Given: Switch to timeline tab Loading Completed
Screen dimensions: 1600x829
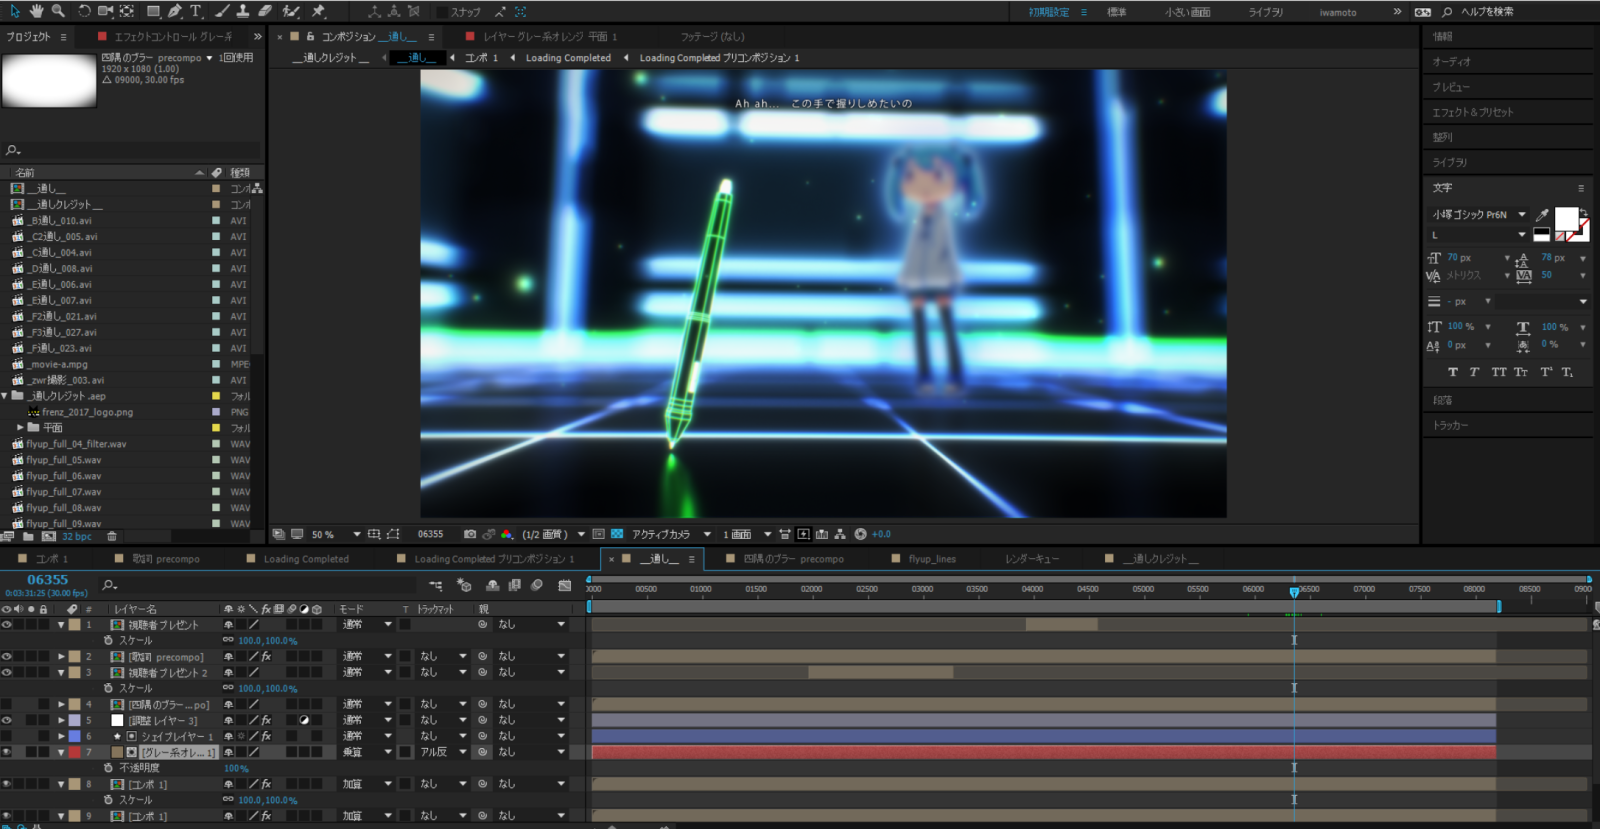Looking at the screenshot, I should 306,559.
